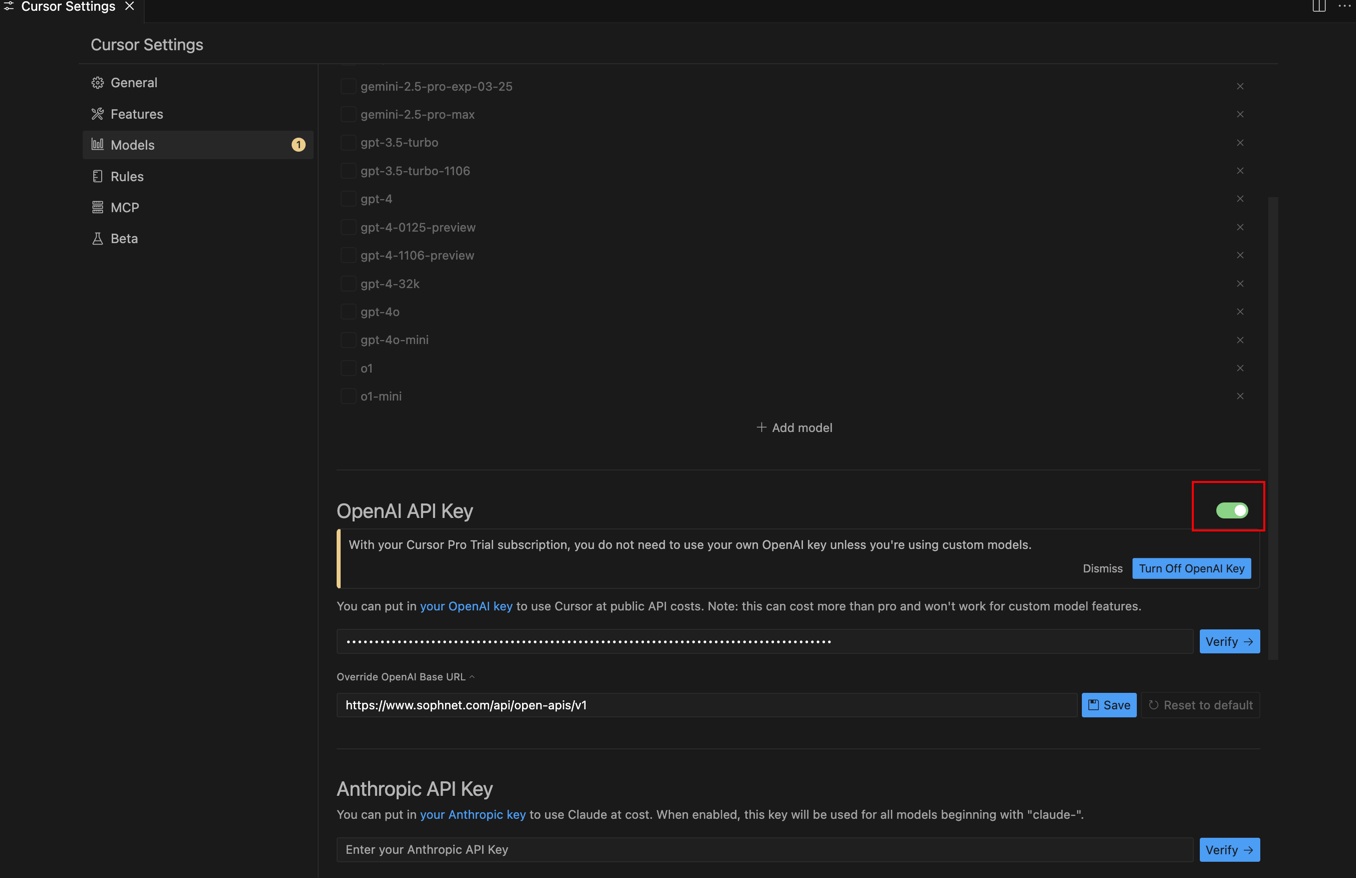Remove the gpt-4 model entry
1356x878 pixels.
(x=1240, y=199)
